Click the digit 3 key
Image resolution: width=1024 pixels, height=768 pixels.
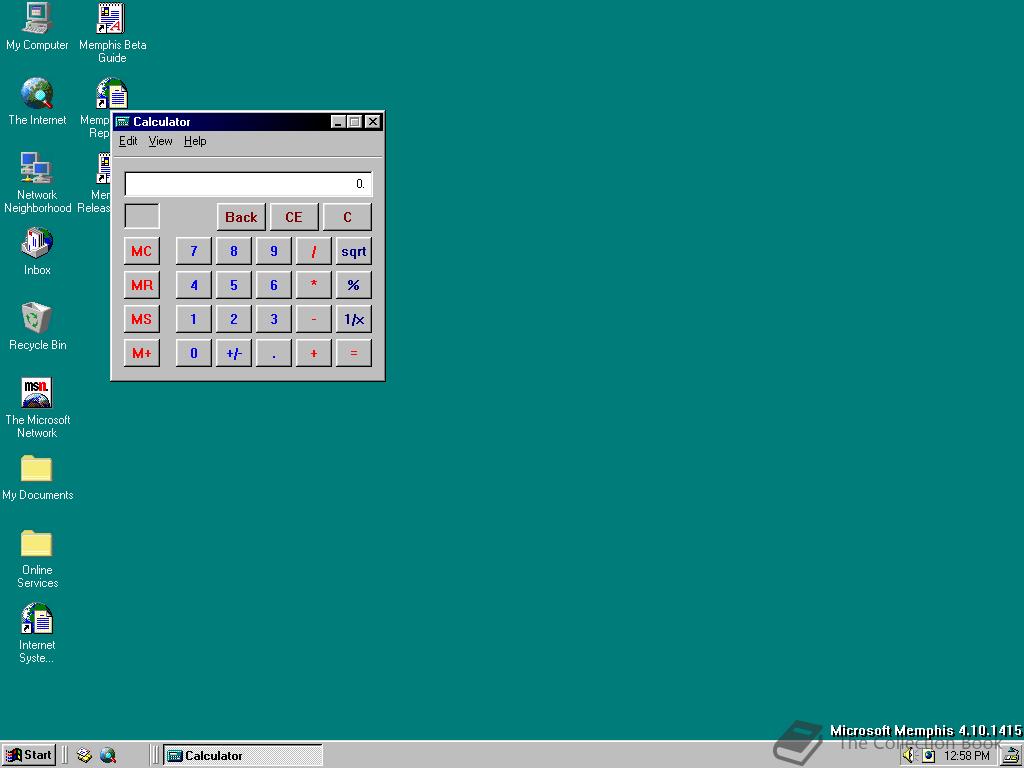(x=274, y=319)
